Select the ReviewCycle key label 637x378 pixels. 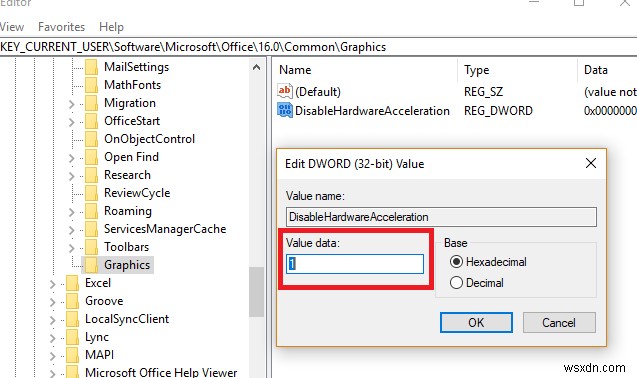coord(137,193)
